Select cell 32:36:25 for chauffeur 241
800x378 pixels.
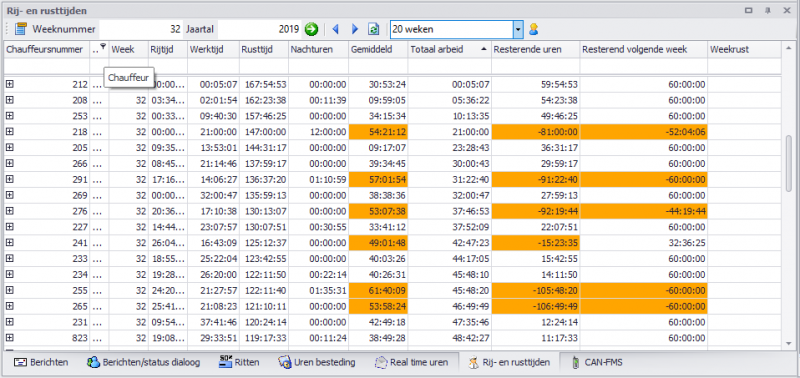[x=643, y=242]
